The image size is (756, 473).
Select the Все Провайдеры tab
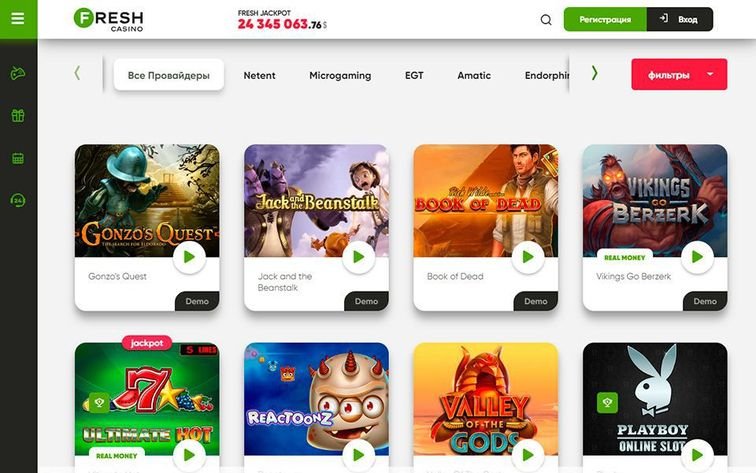point(169,75)
